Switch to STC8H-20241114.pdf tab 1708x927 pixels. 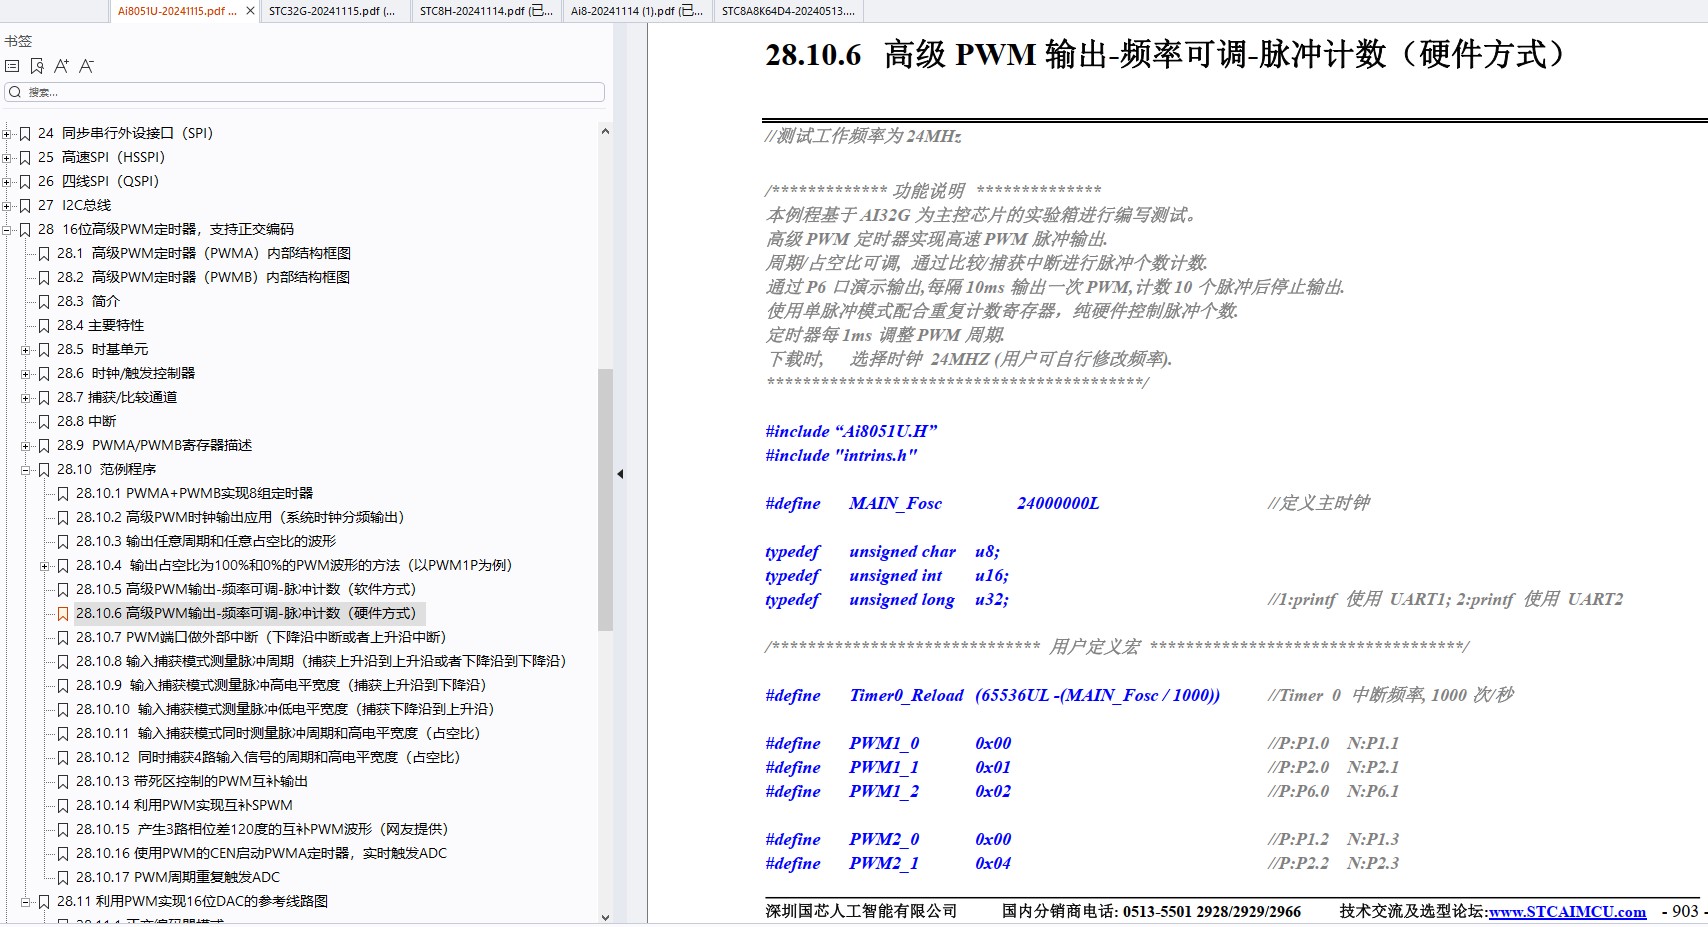(486, 11)
